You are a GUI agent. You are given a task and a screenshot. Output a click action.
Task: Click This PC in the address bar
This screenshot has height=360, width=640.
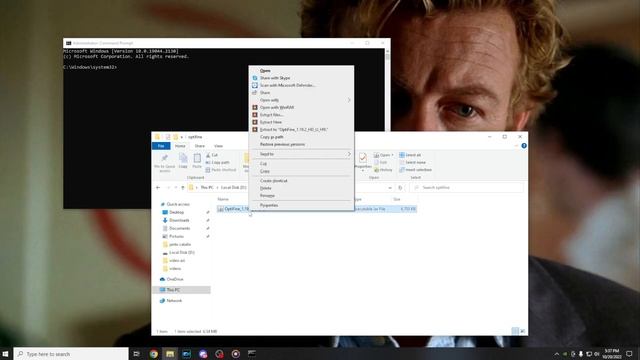coord(207,188)
